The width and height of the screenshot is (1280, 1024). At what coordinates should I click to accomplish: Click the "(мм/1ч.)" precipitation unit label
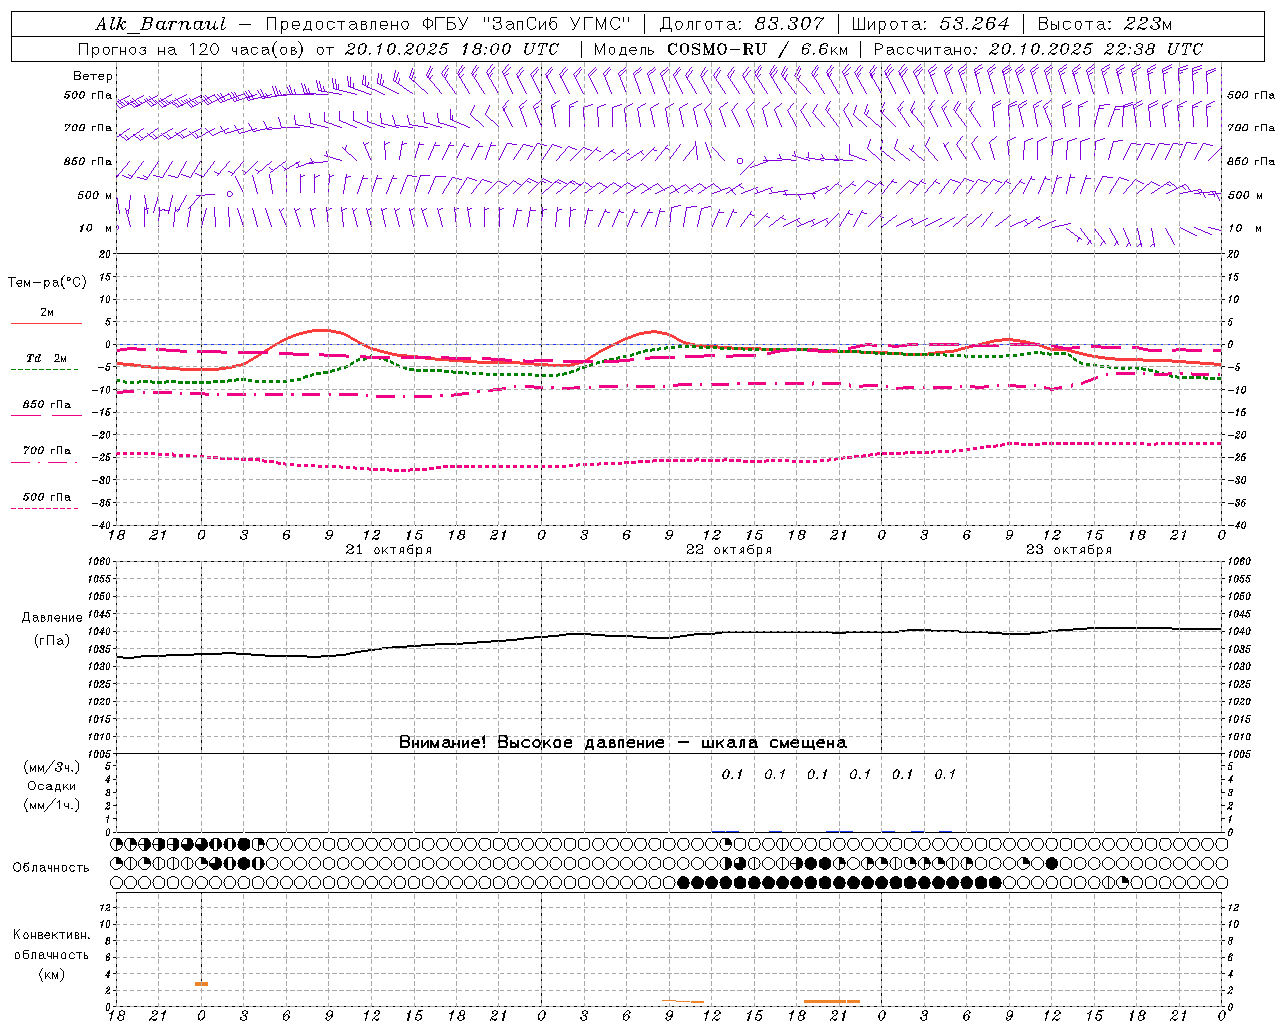point(52,805)
